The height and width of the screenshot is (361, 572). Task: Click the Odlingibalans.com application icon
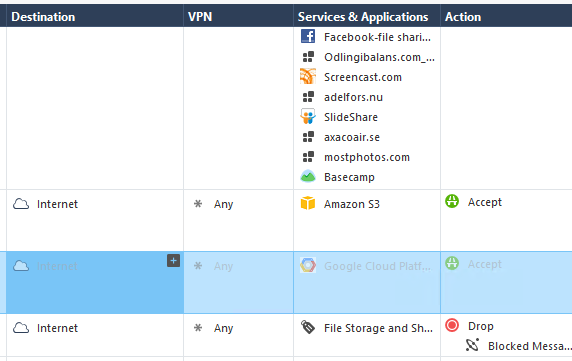tap(308, 57)
